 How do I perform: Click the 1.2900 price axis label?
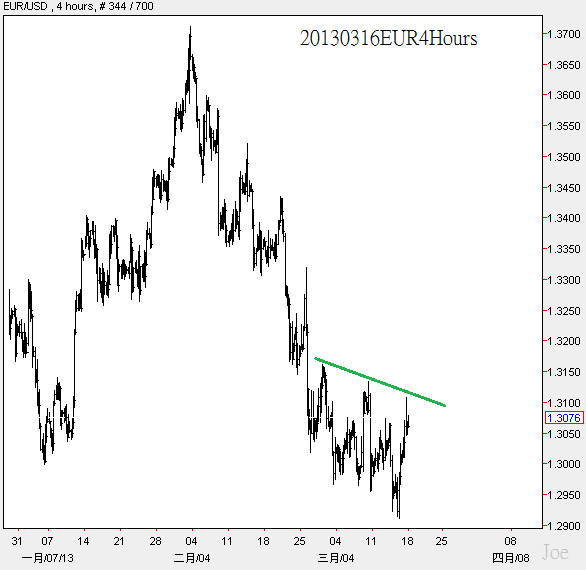[x=564, y=526]
